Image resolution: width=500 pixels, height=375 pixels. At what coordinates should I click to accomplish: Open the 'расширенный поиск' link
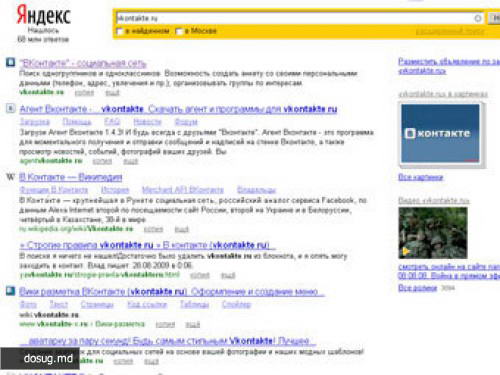point(450,31)
